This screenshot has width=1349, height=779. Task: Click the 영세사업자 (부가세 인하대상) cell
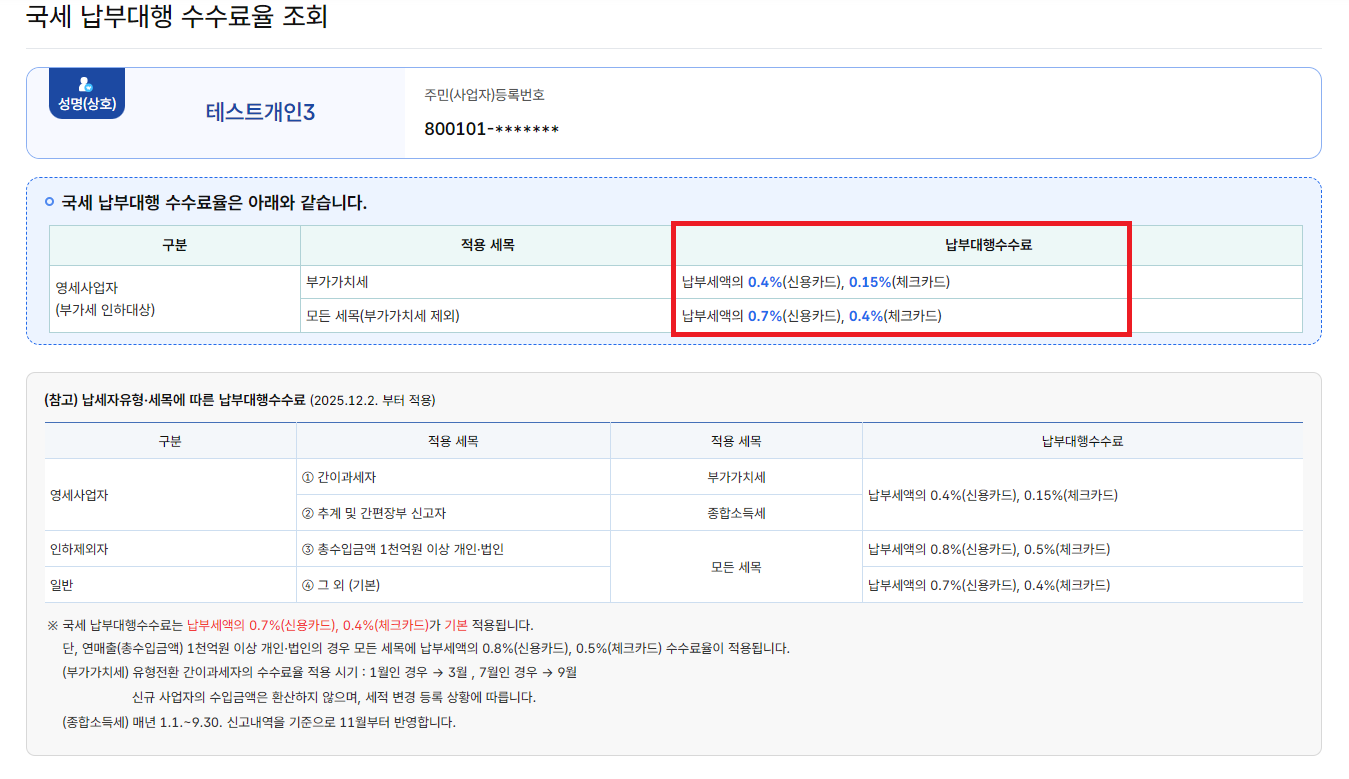(x=175, y=298)
